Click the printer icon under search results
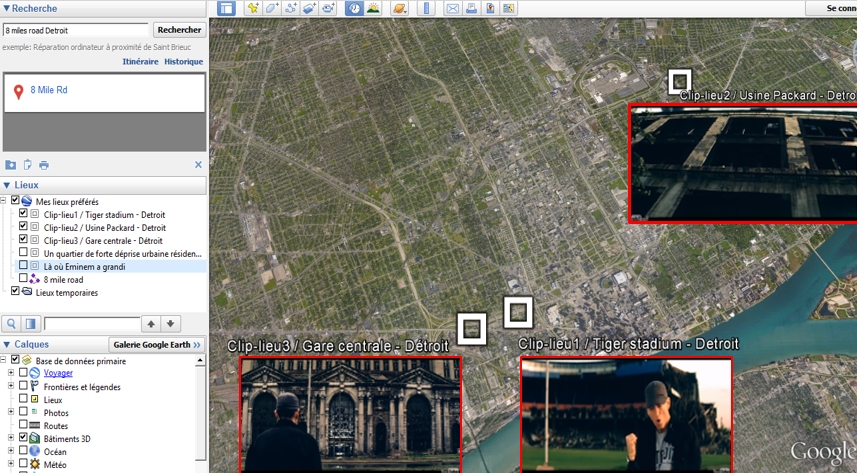This screenshot has width=857, height=473. pyautogui.click(x=44, y=165)
